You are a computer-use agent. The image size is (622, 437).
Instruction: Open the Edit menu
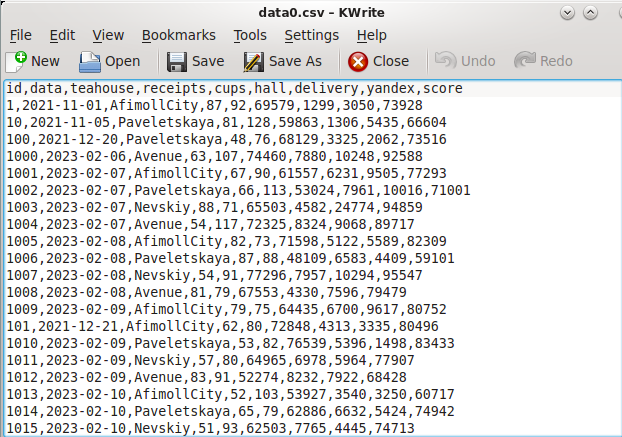click(62, 35)
